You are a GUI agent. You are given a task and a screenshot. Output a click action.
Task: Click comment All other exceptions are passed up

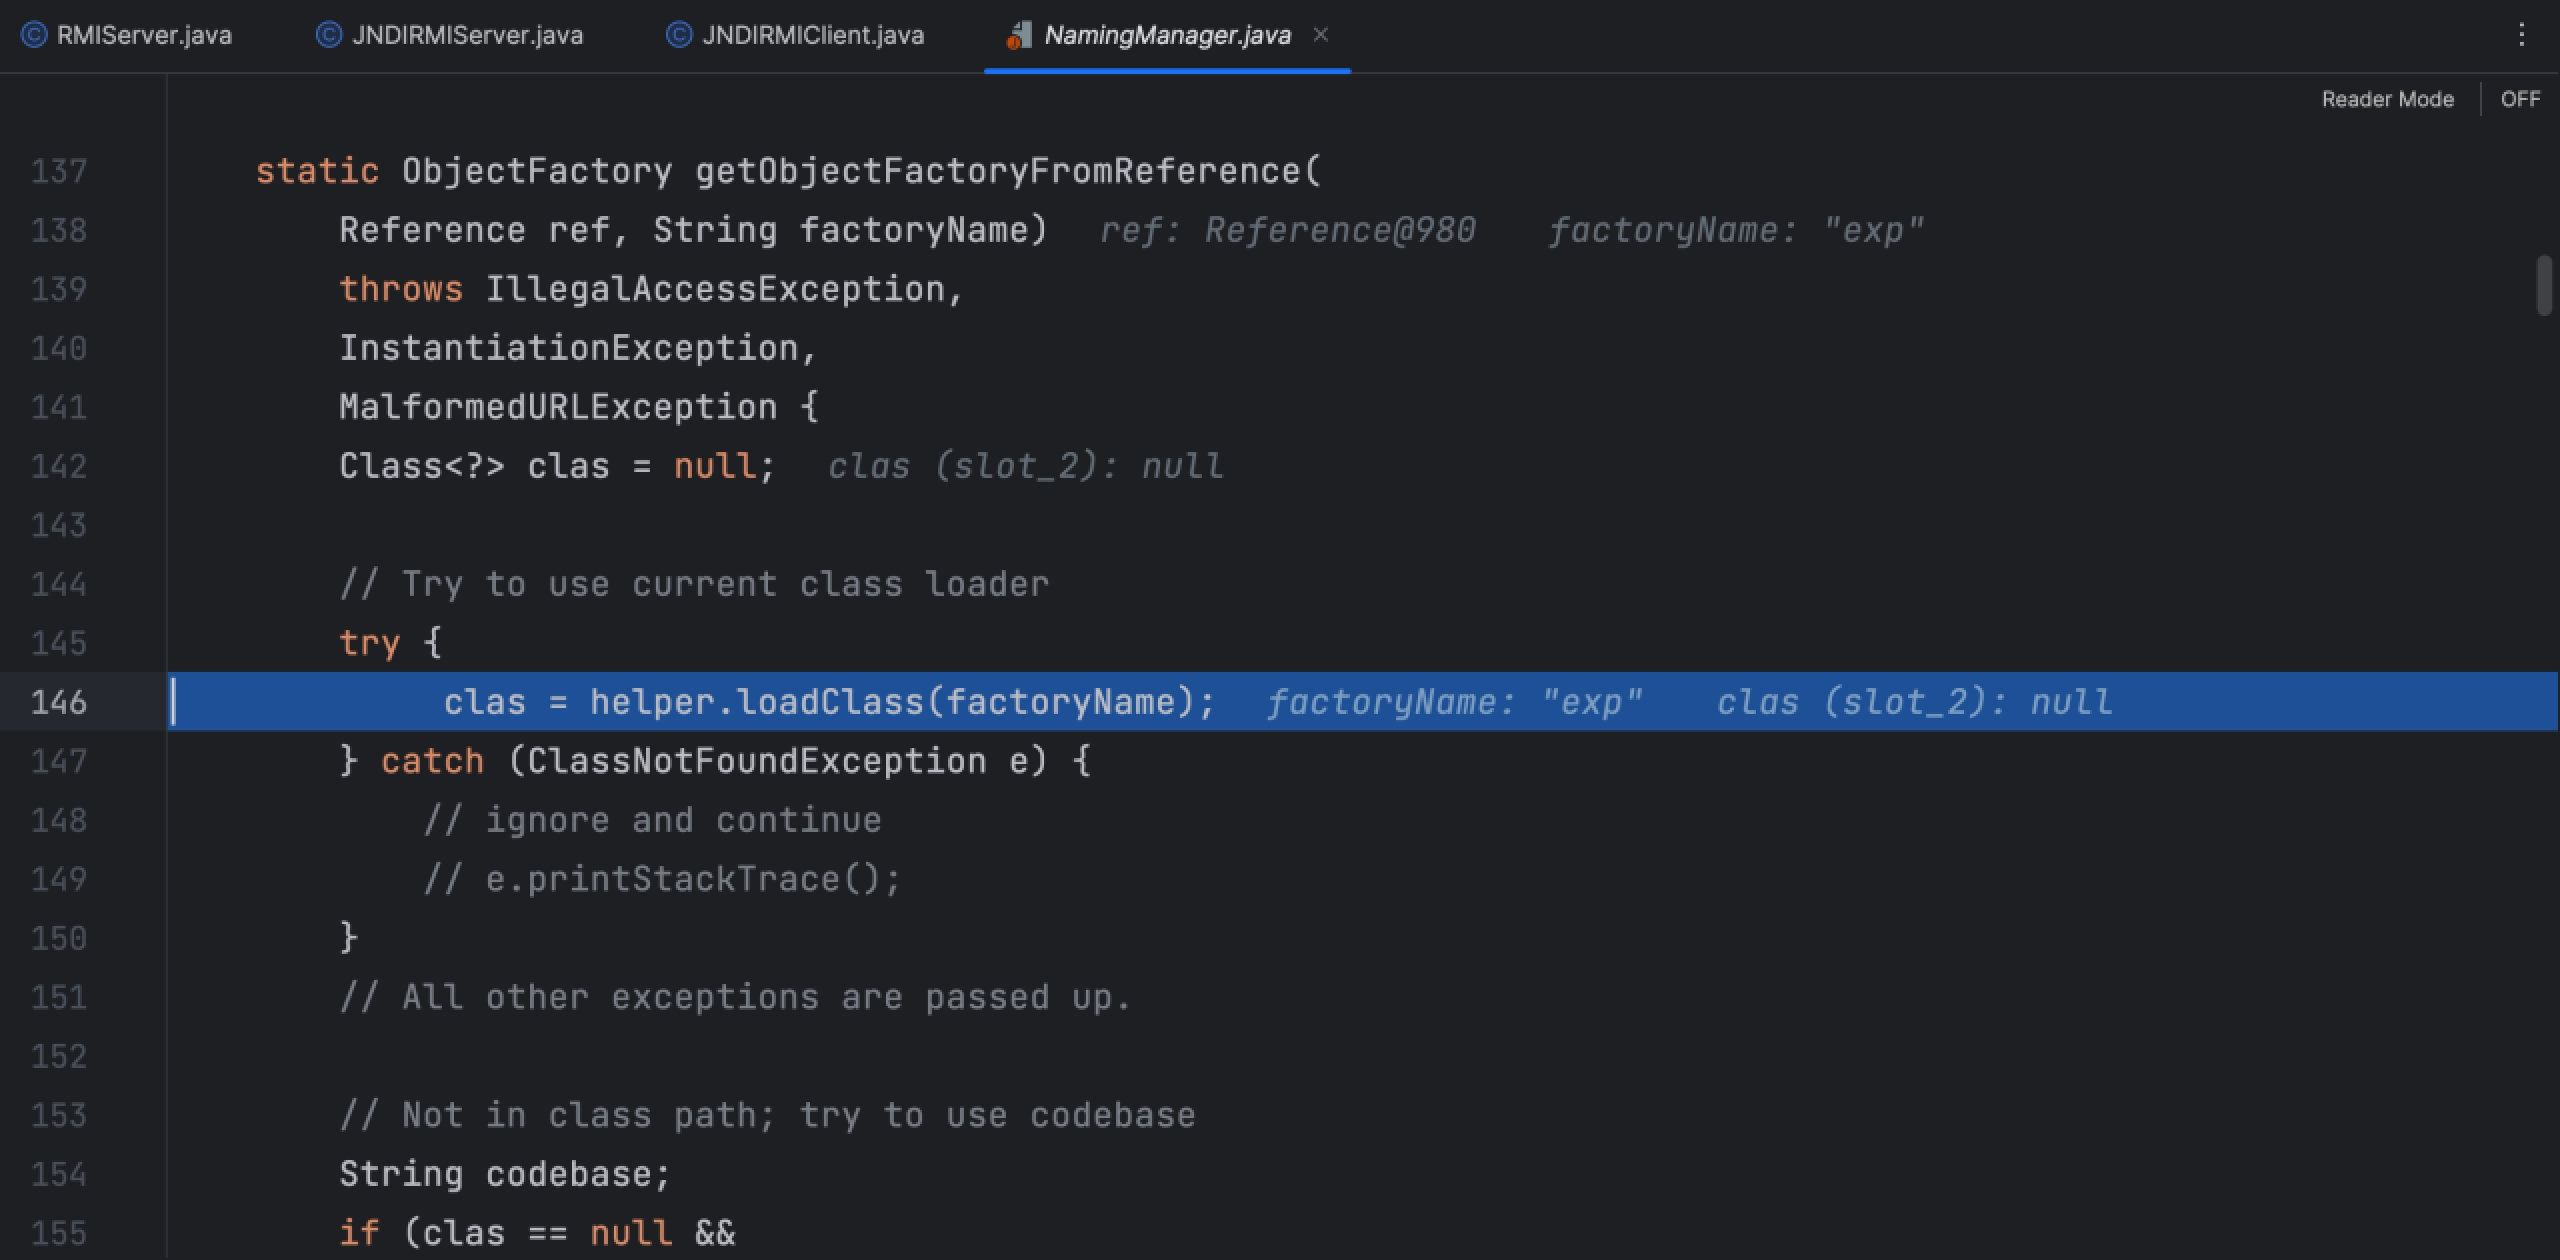click(x=735, y=997)
